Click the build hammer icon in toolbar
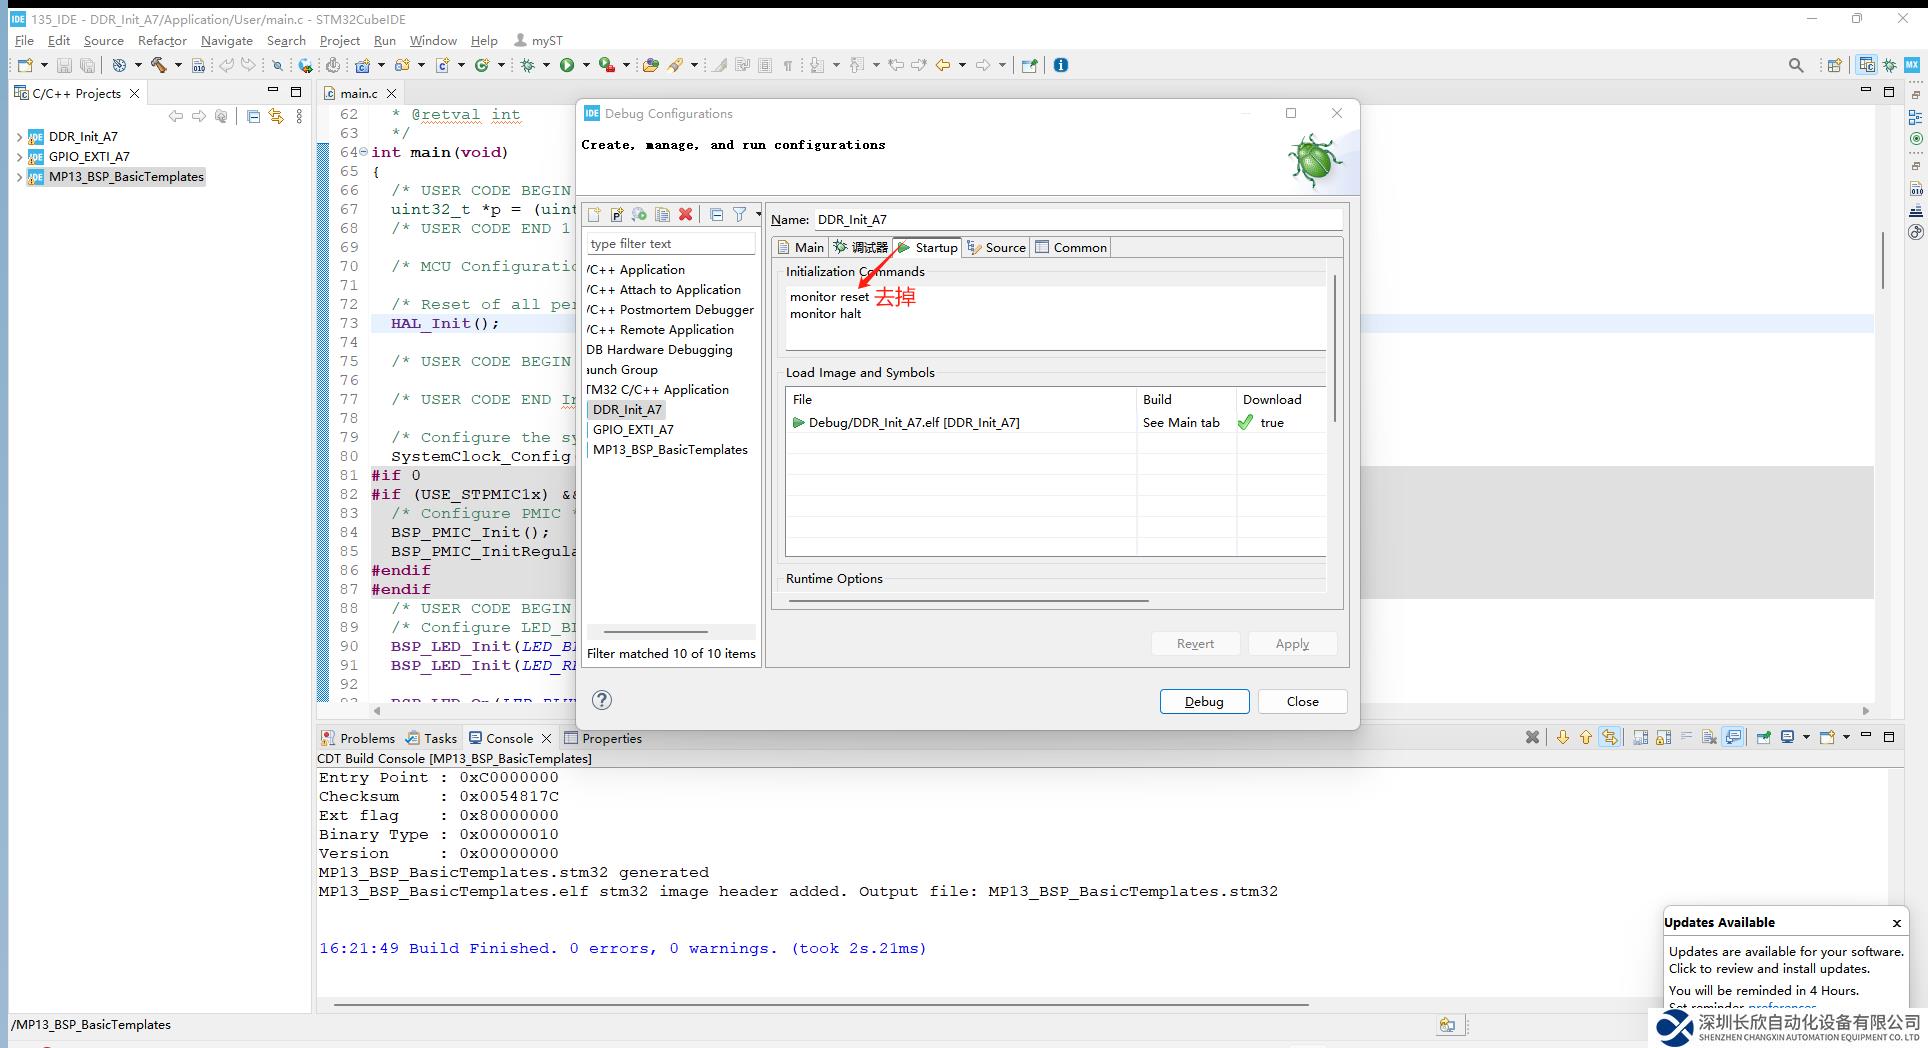The height and width of the screenshot is (1048, 1928). point(158,65)
